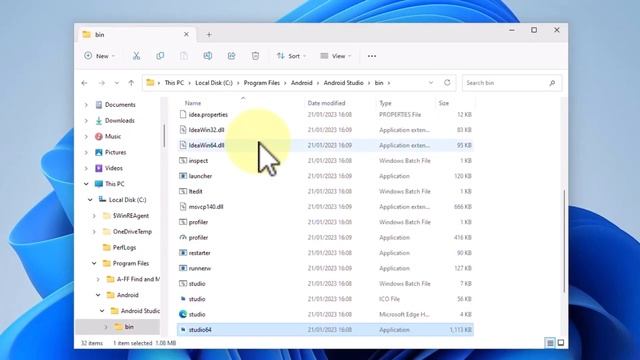Expand the $WinREAgent folder node

(x=94, y=216)
